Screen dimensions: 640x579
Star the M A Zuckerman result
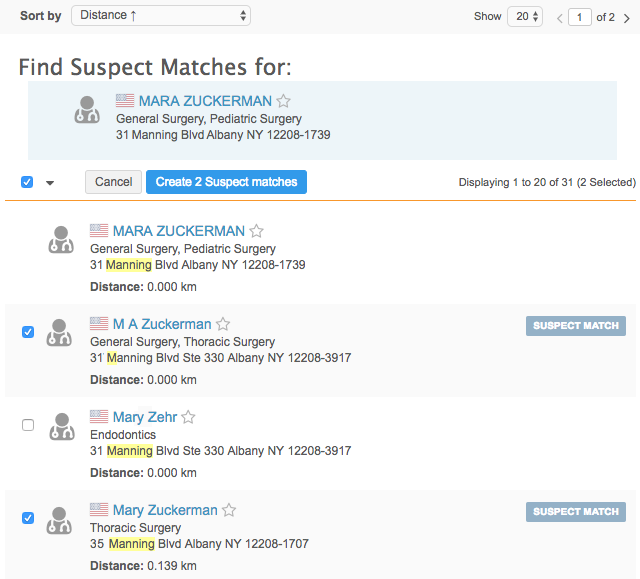(223, 325)
